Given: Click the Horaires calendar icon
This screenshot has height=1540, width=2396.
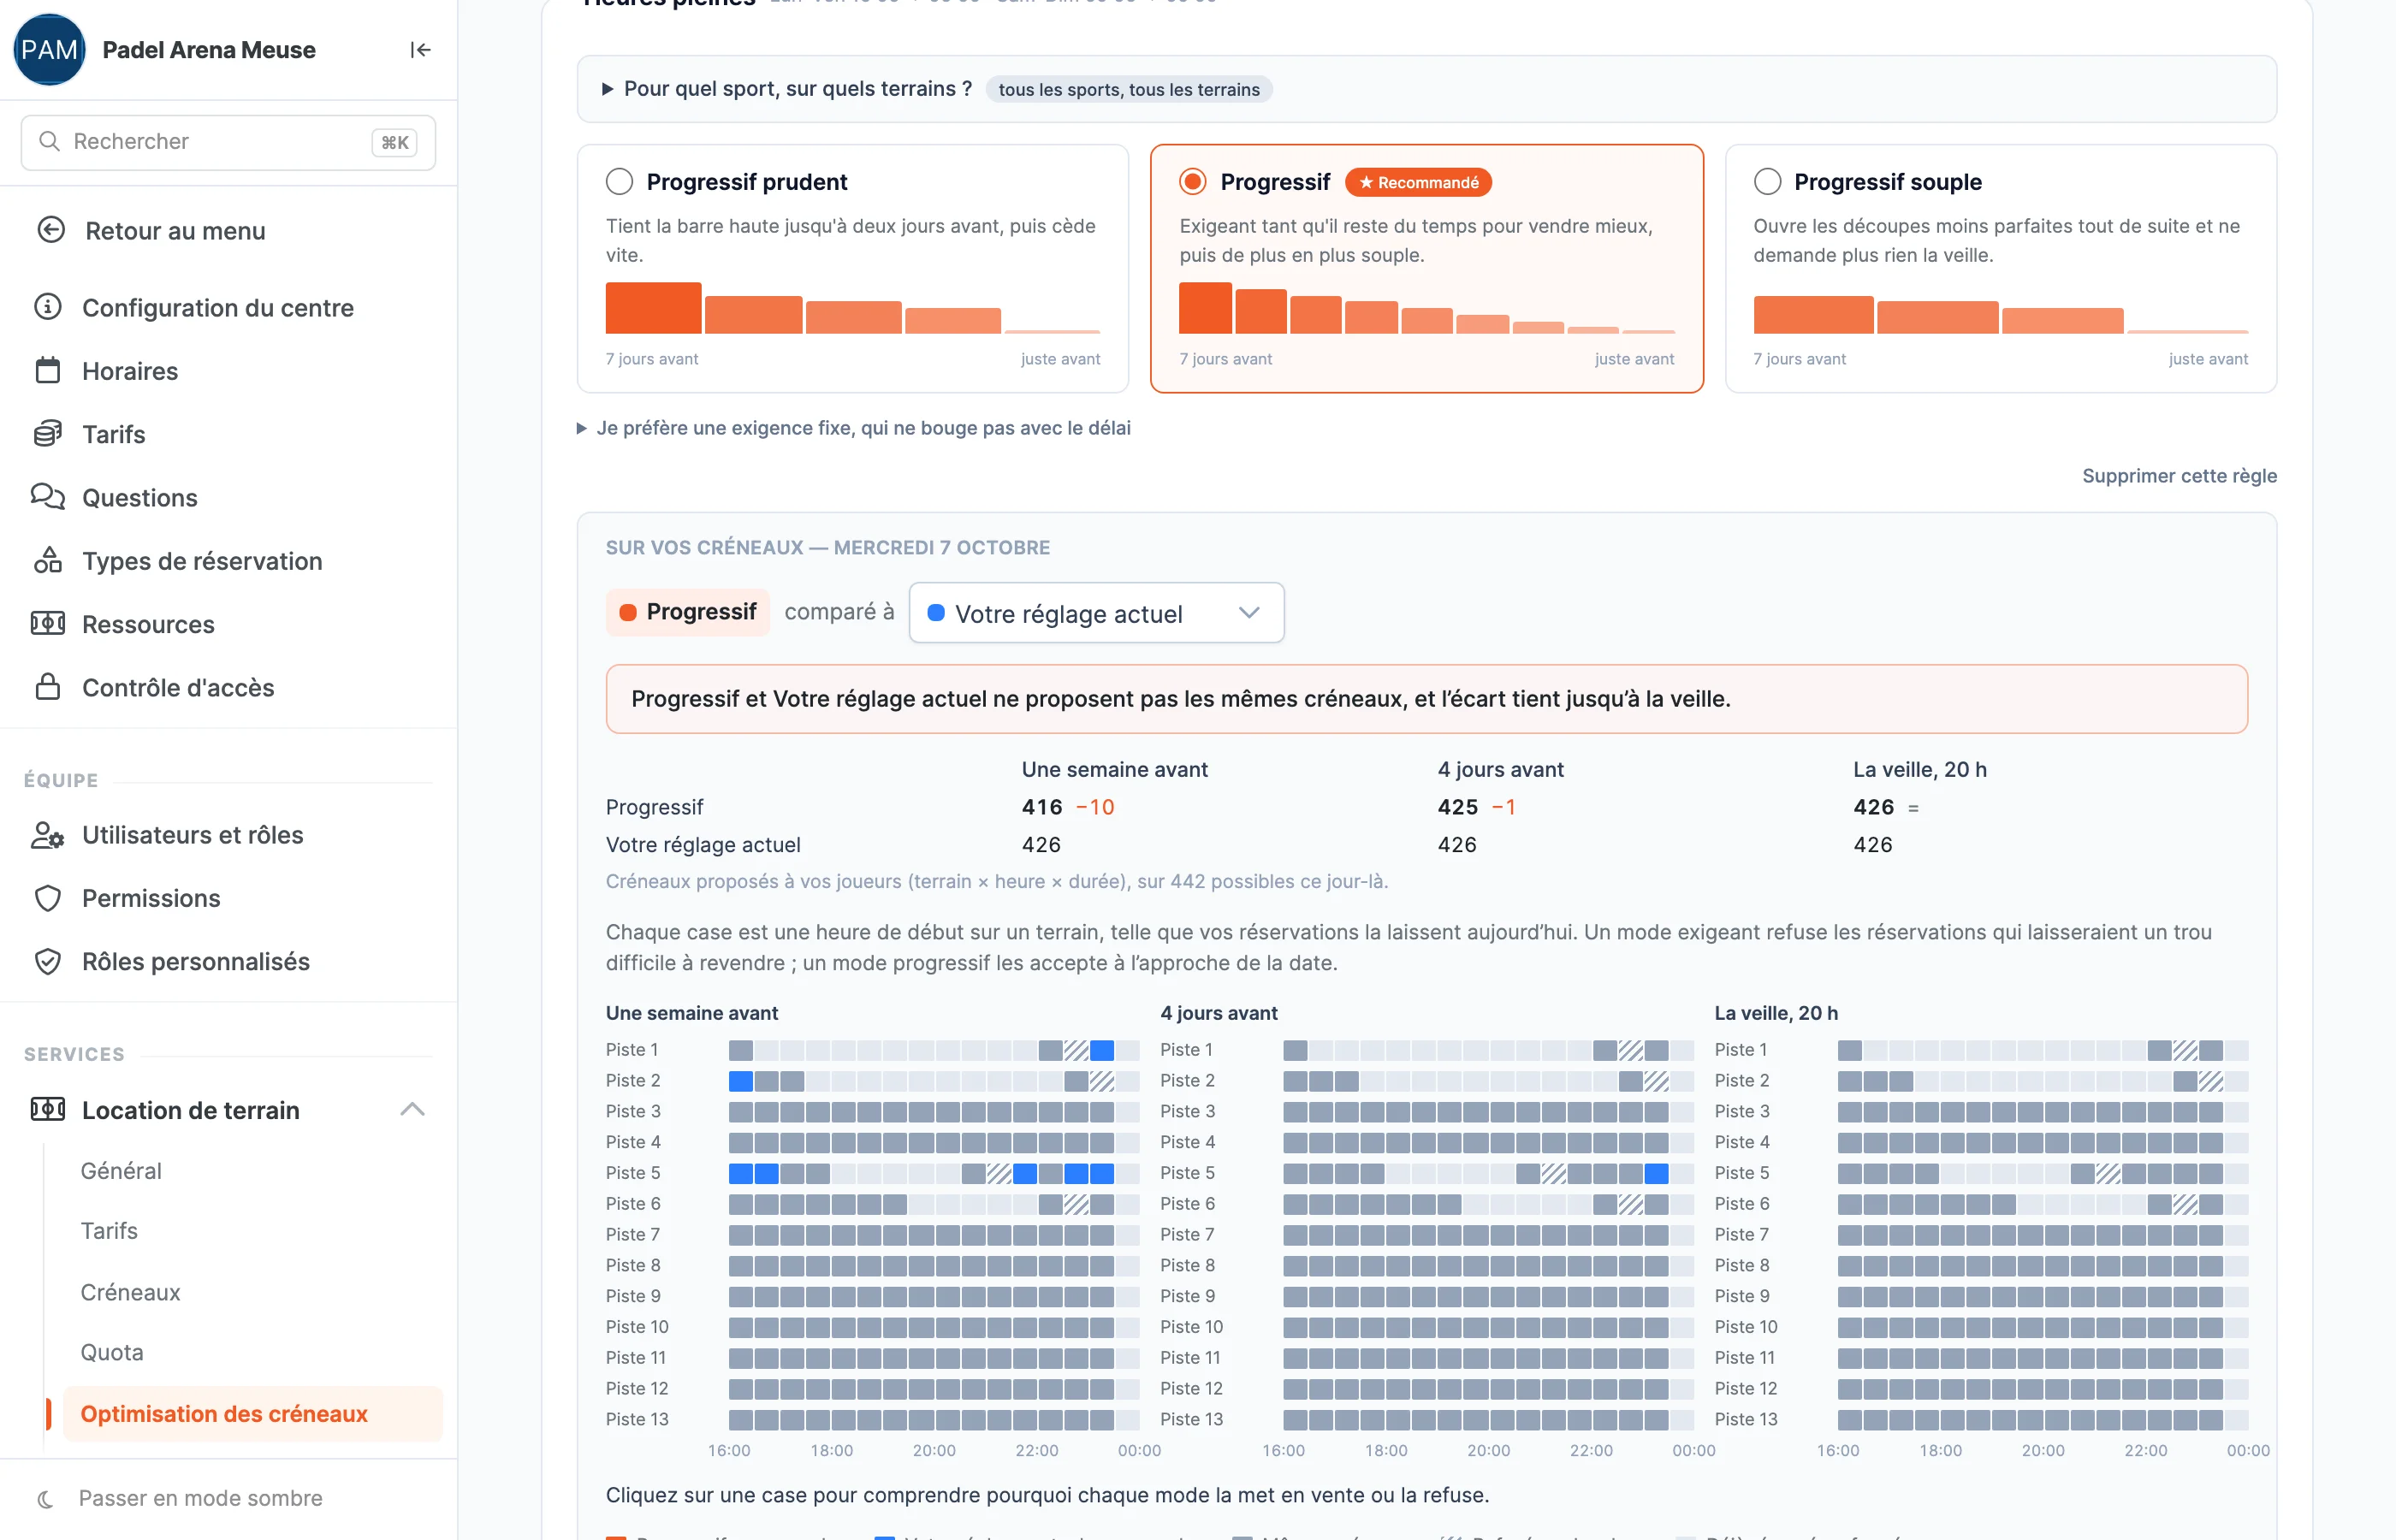Looking at the screenshot, I should [x=48, y=370].
